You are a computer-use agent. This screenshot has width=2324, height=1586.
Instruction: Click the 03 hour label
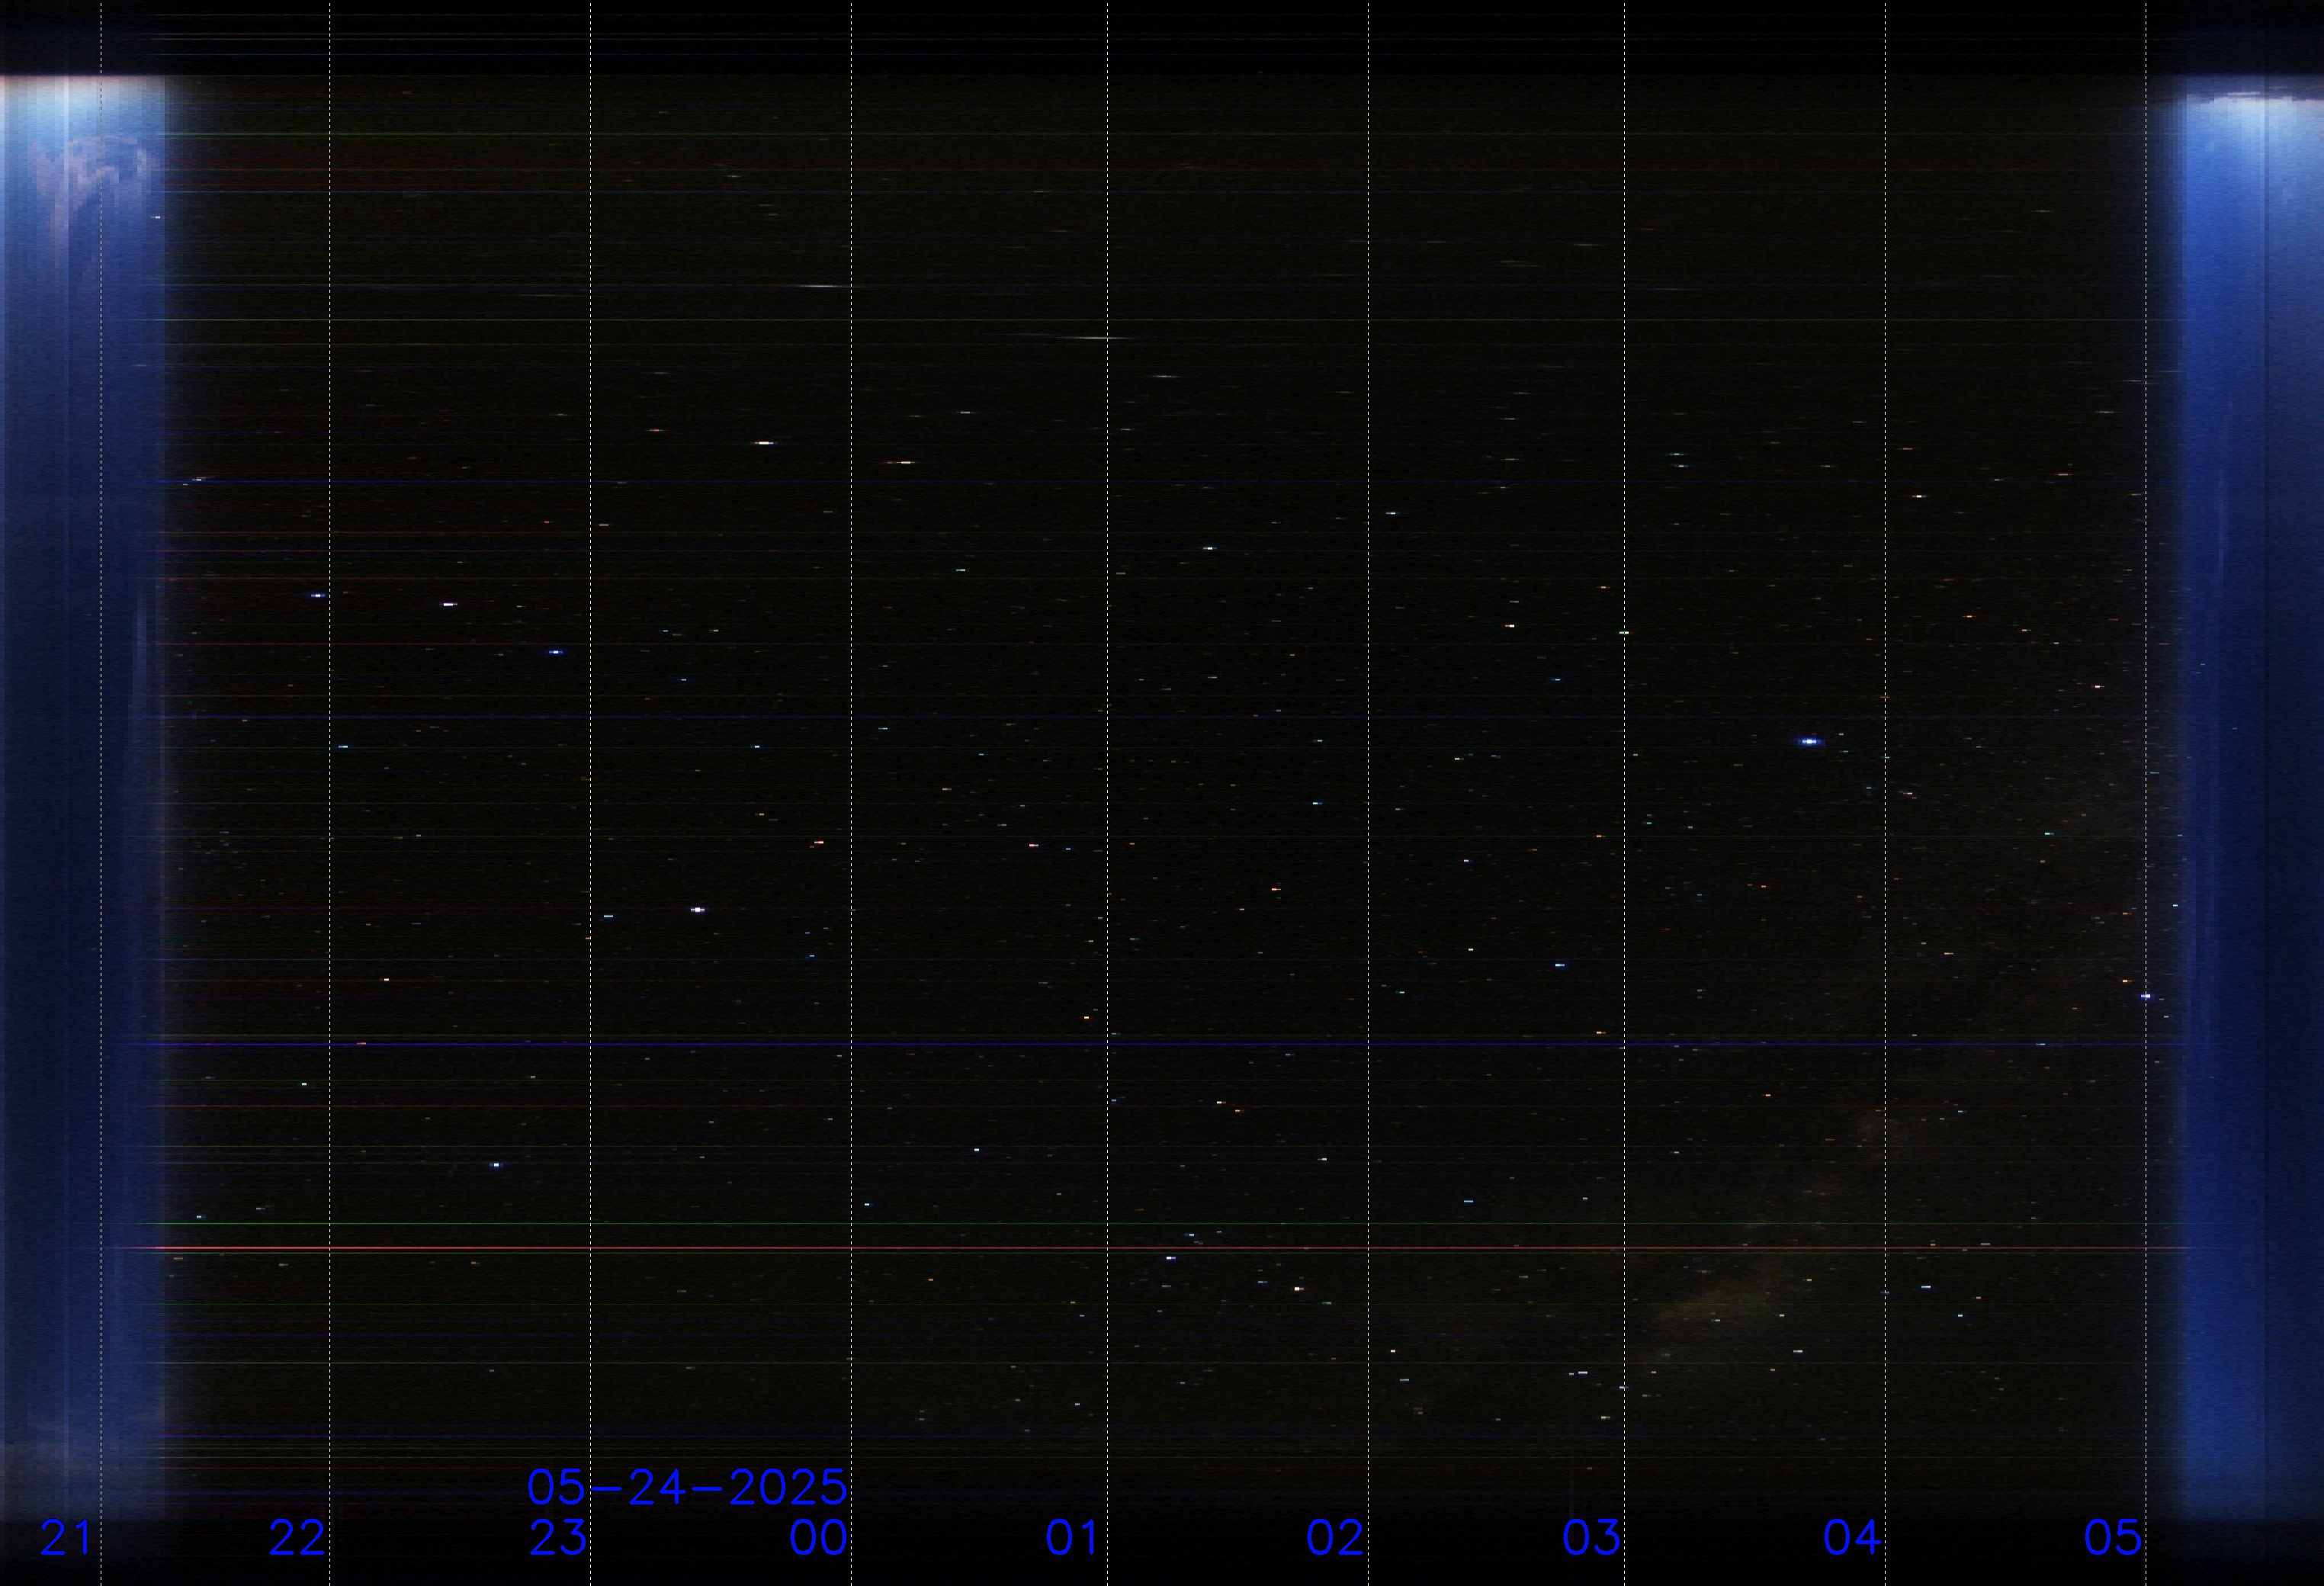(x=1591, y=1538)
